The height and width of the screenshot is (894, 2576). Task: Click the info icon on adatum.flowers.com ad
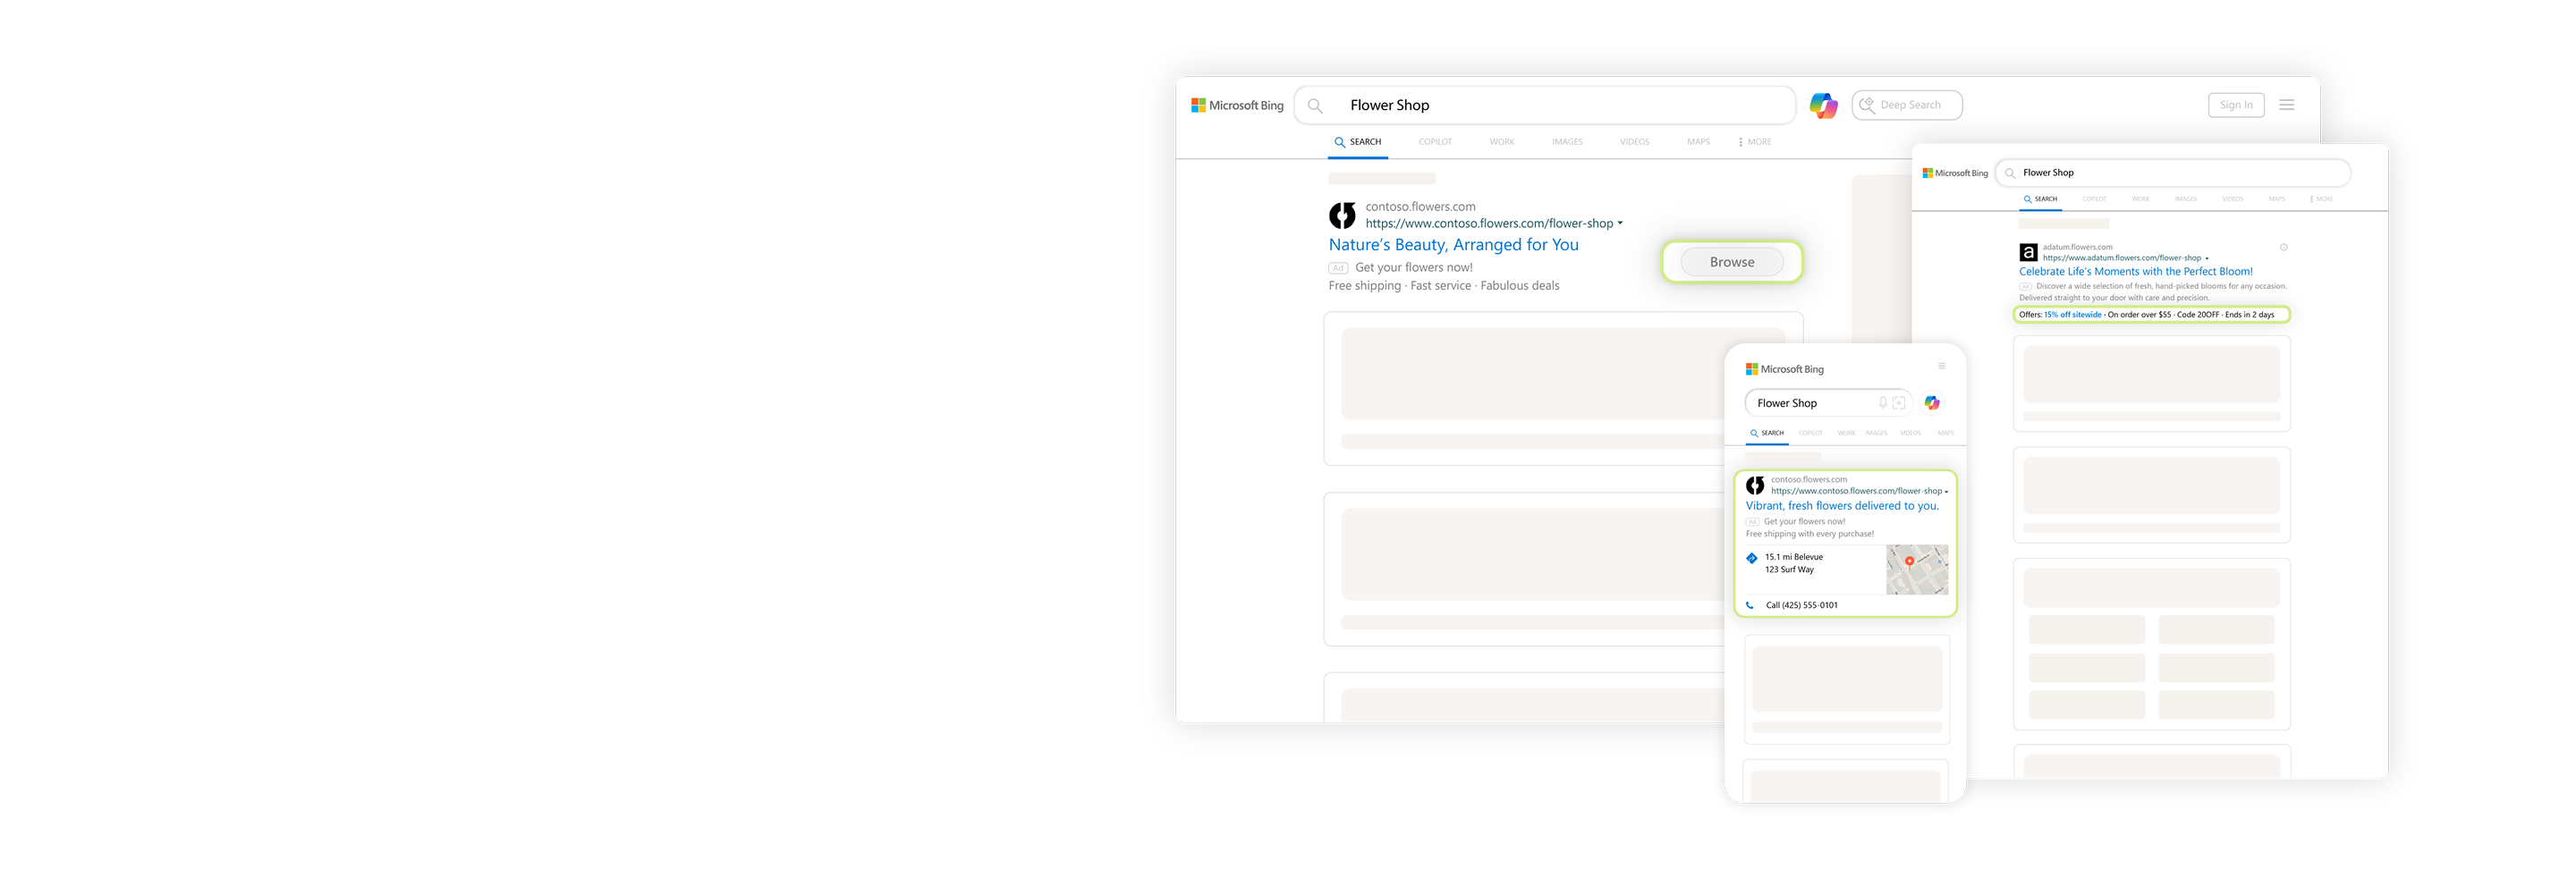pyautogui.click(x=2283, y=247)
